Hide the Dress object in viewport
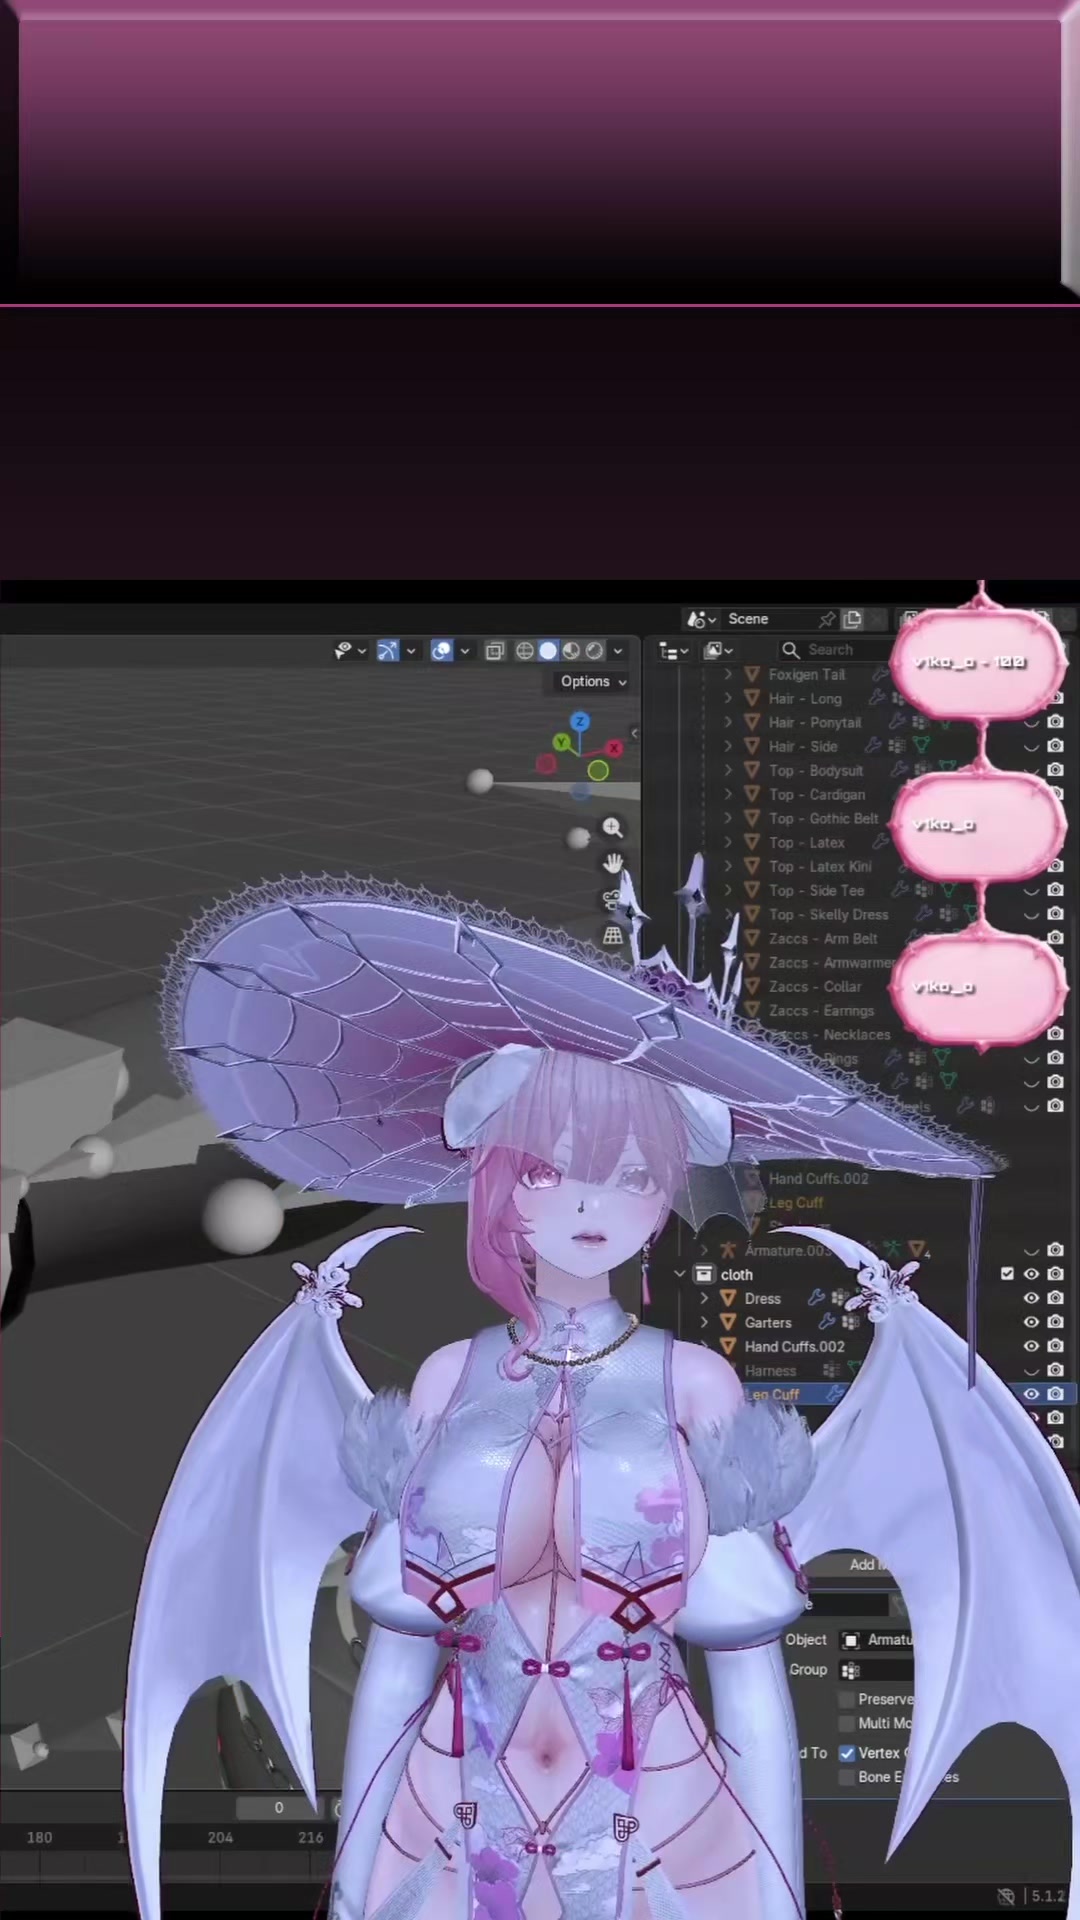The height and width of the screenshot is (1920, 1080). [x=1031, y=1298]
